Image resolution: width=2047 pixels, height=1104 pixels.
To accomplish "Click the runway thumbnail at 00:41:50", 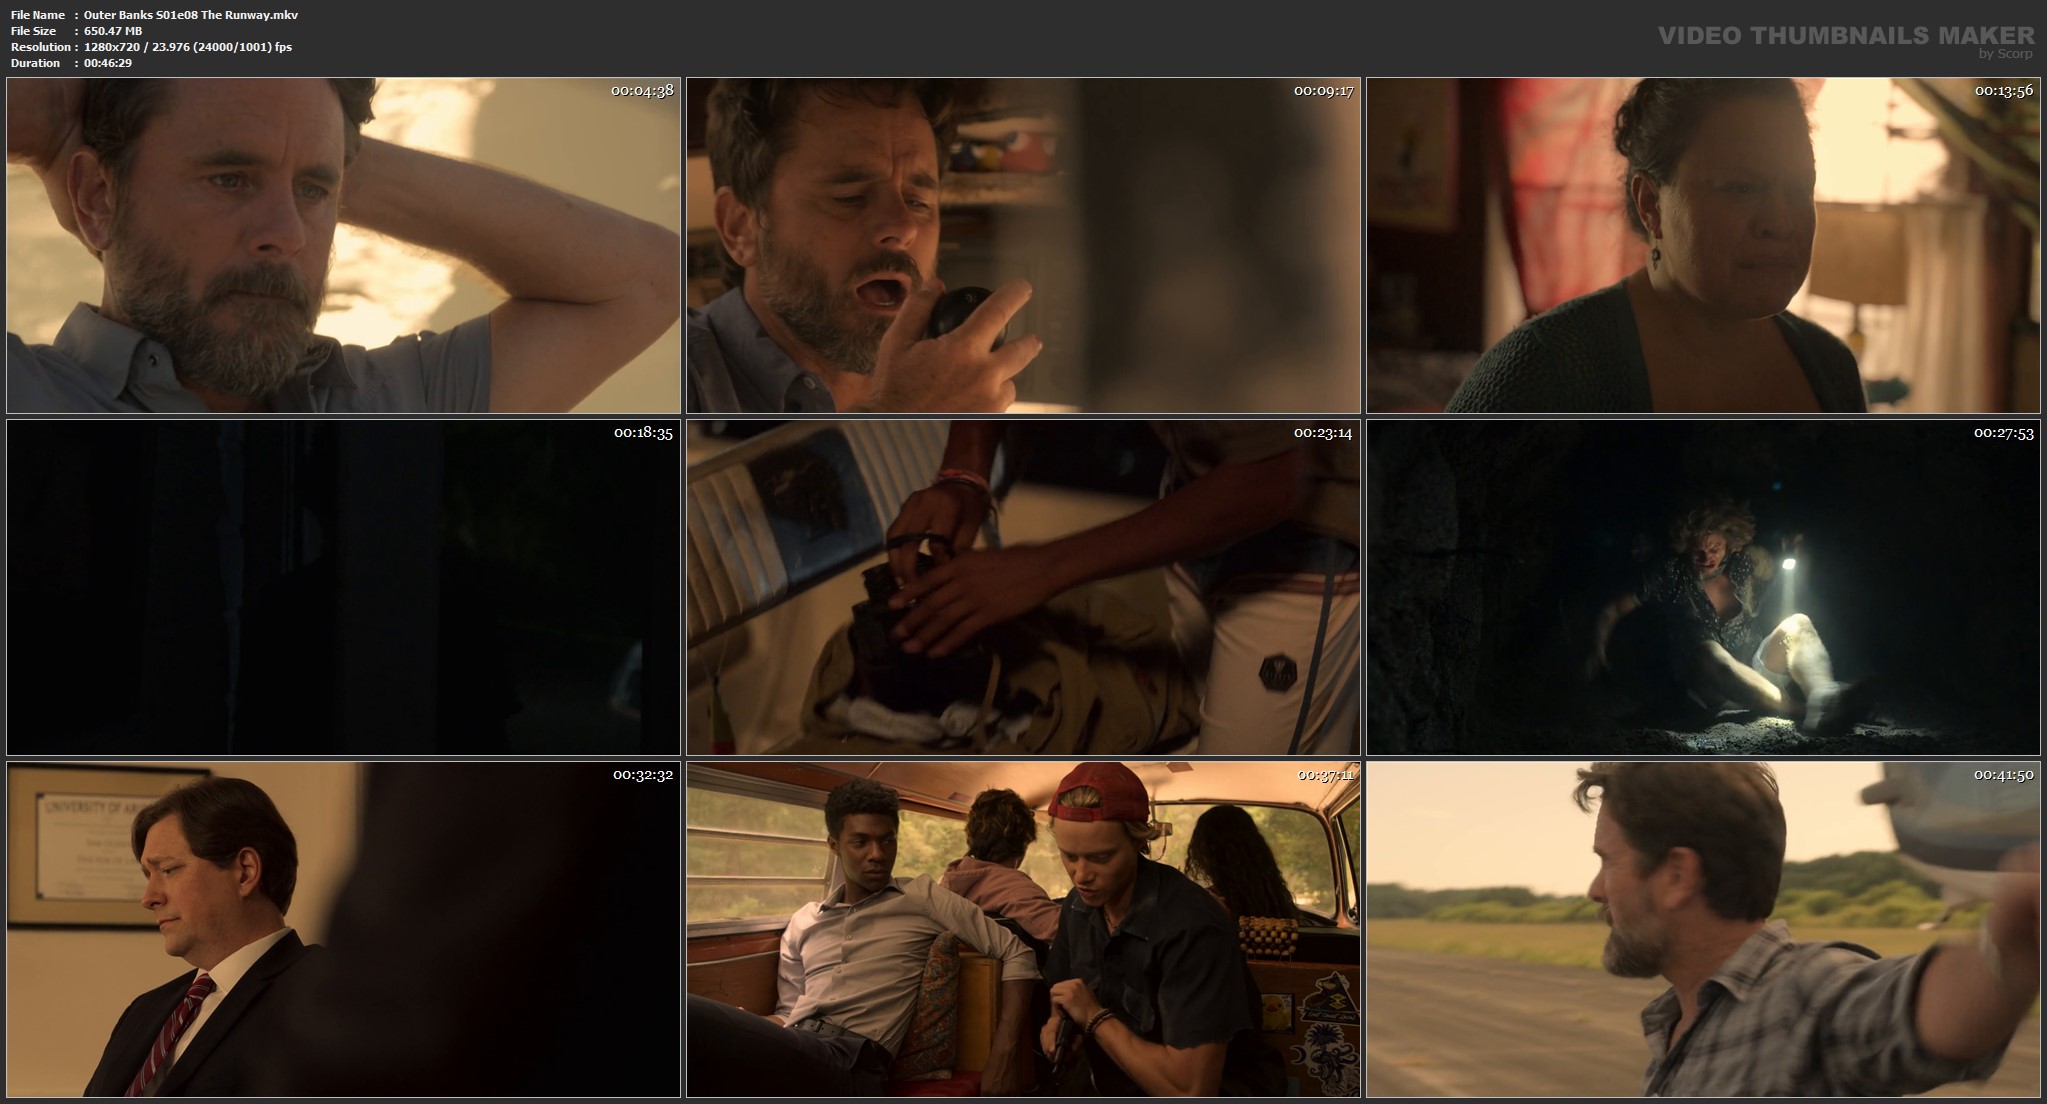I will coord(1703,929).
